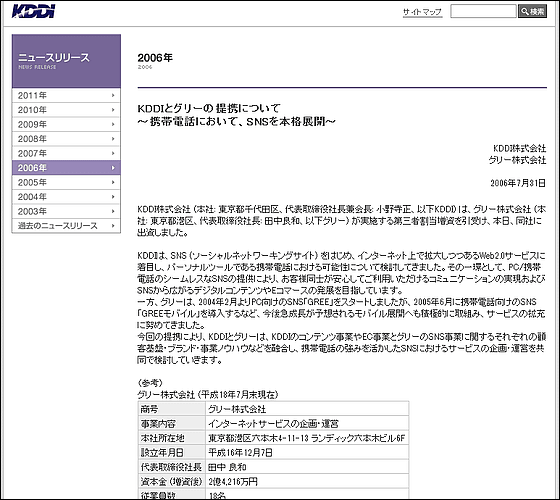The image size is (560, 500).
Task: Open 2009年 news releases
Action: (x=66, y=124)
